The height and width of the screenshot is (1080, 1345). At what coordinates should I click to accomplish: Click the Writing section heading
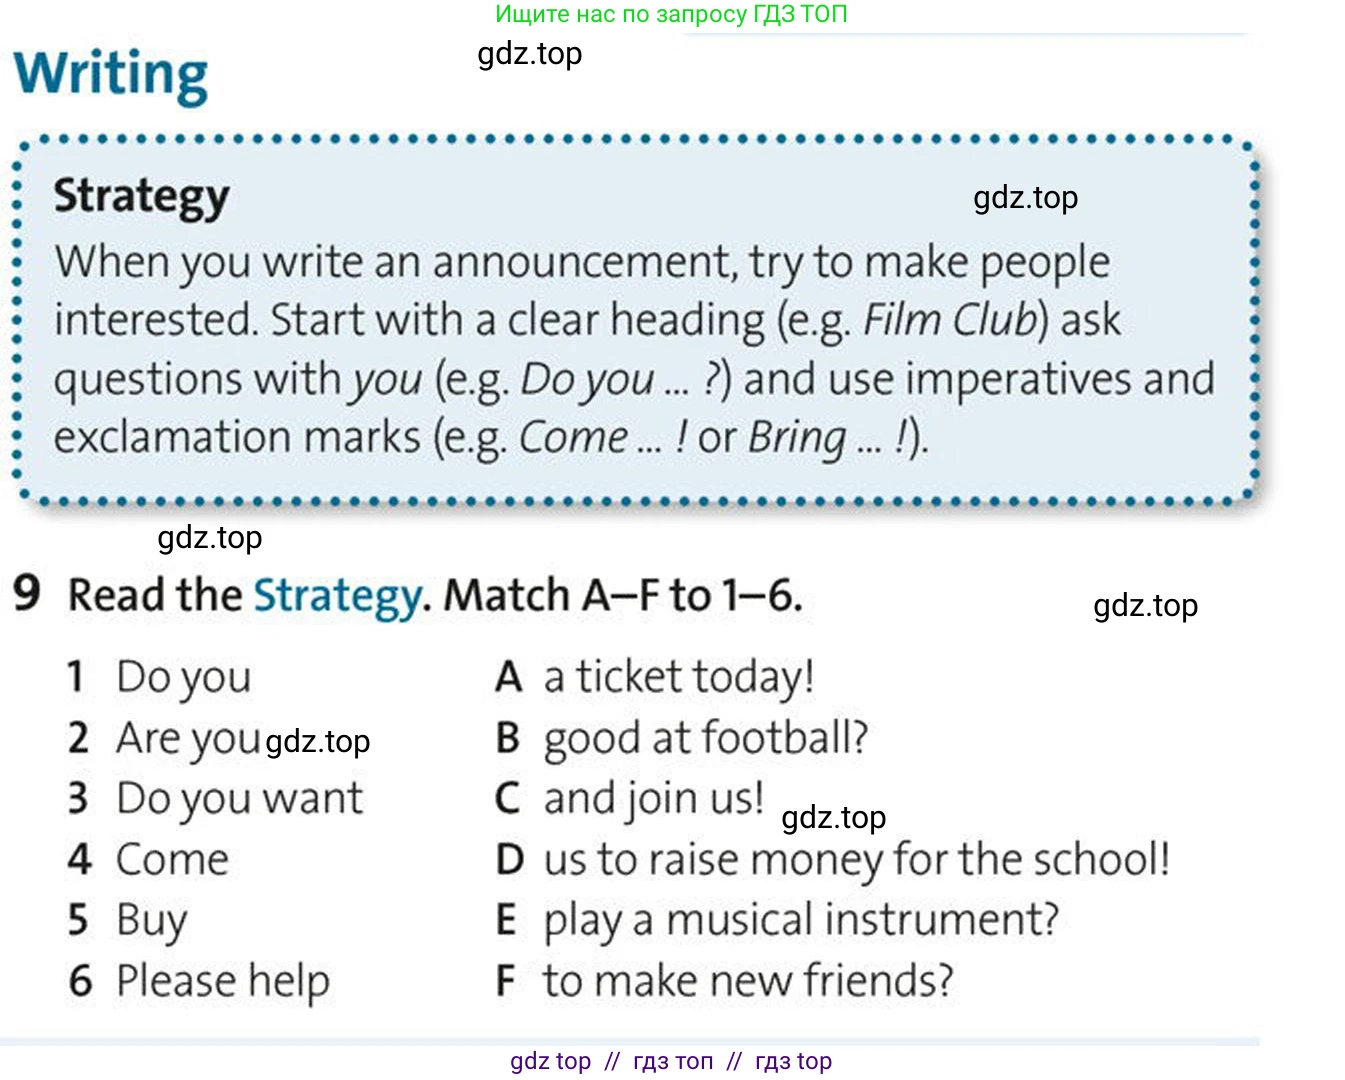(111, 75)
